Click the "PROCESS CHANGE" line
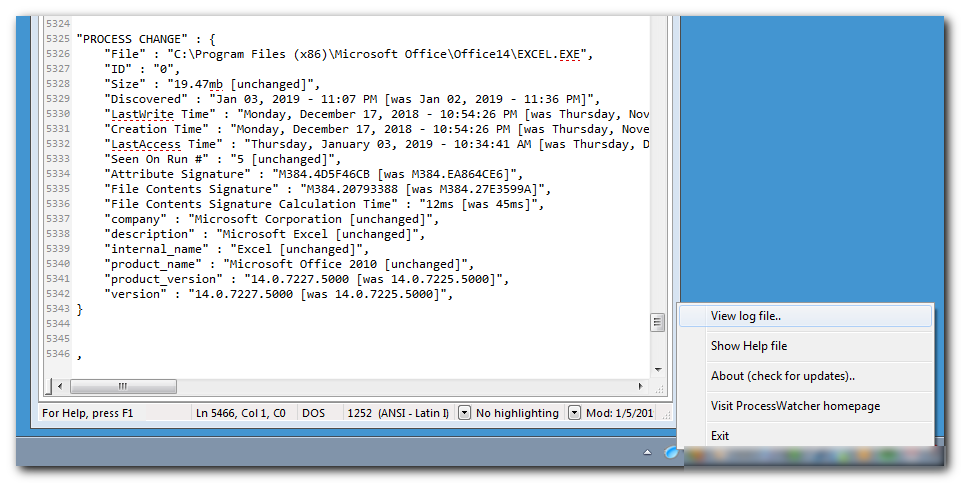This screenshot has height=483, width=961. point(146,39)
